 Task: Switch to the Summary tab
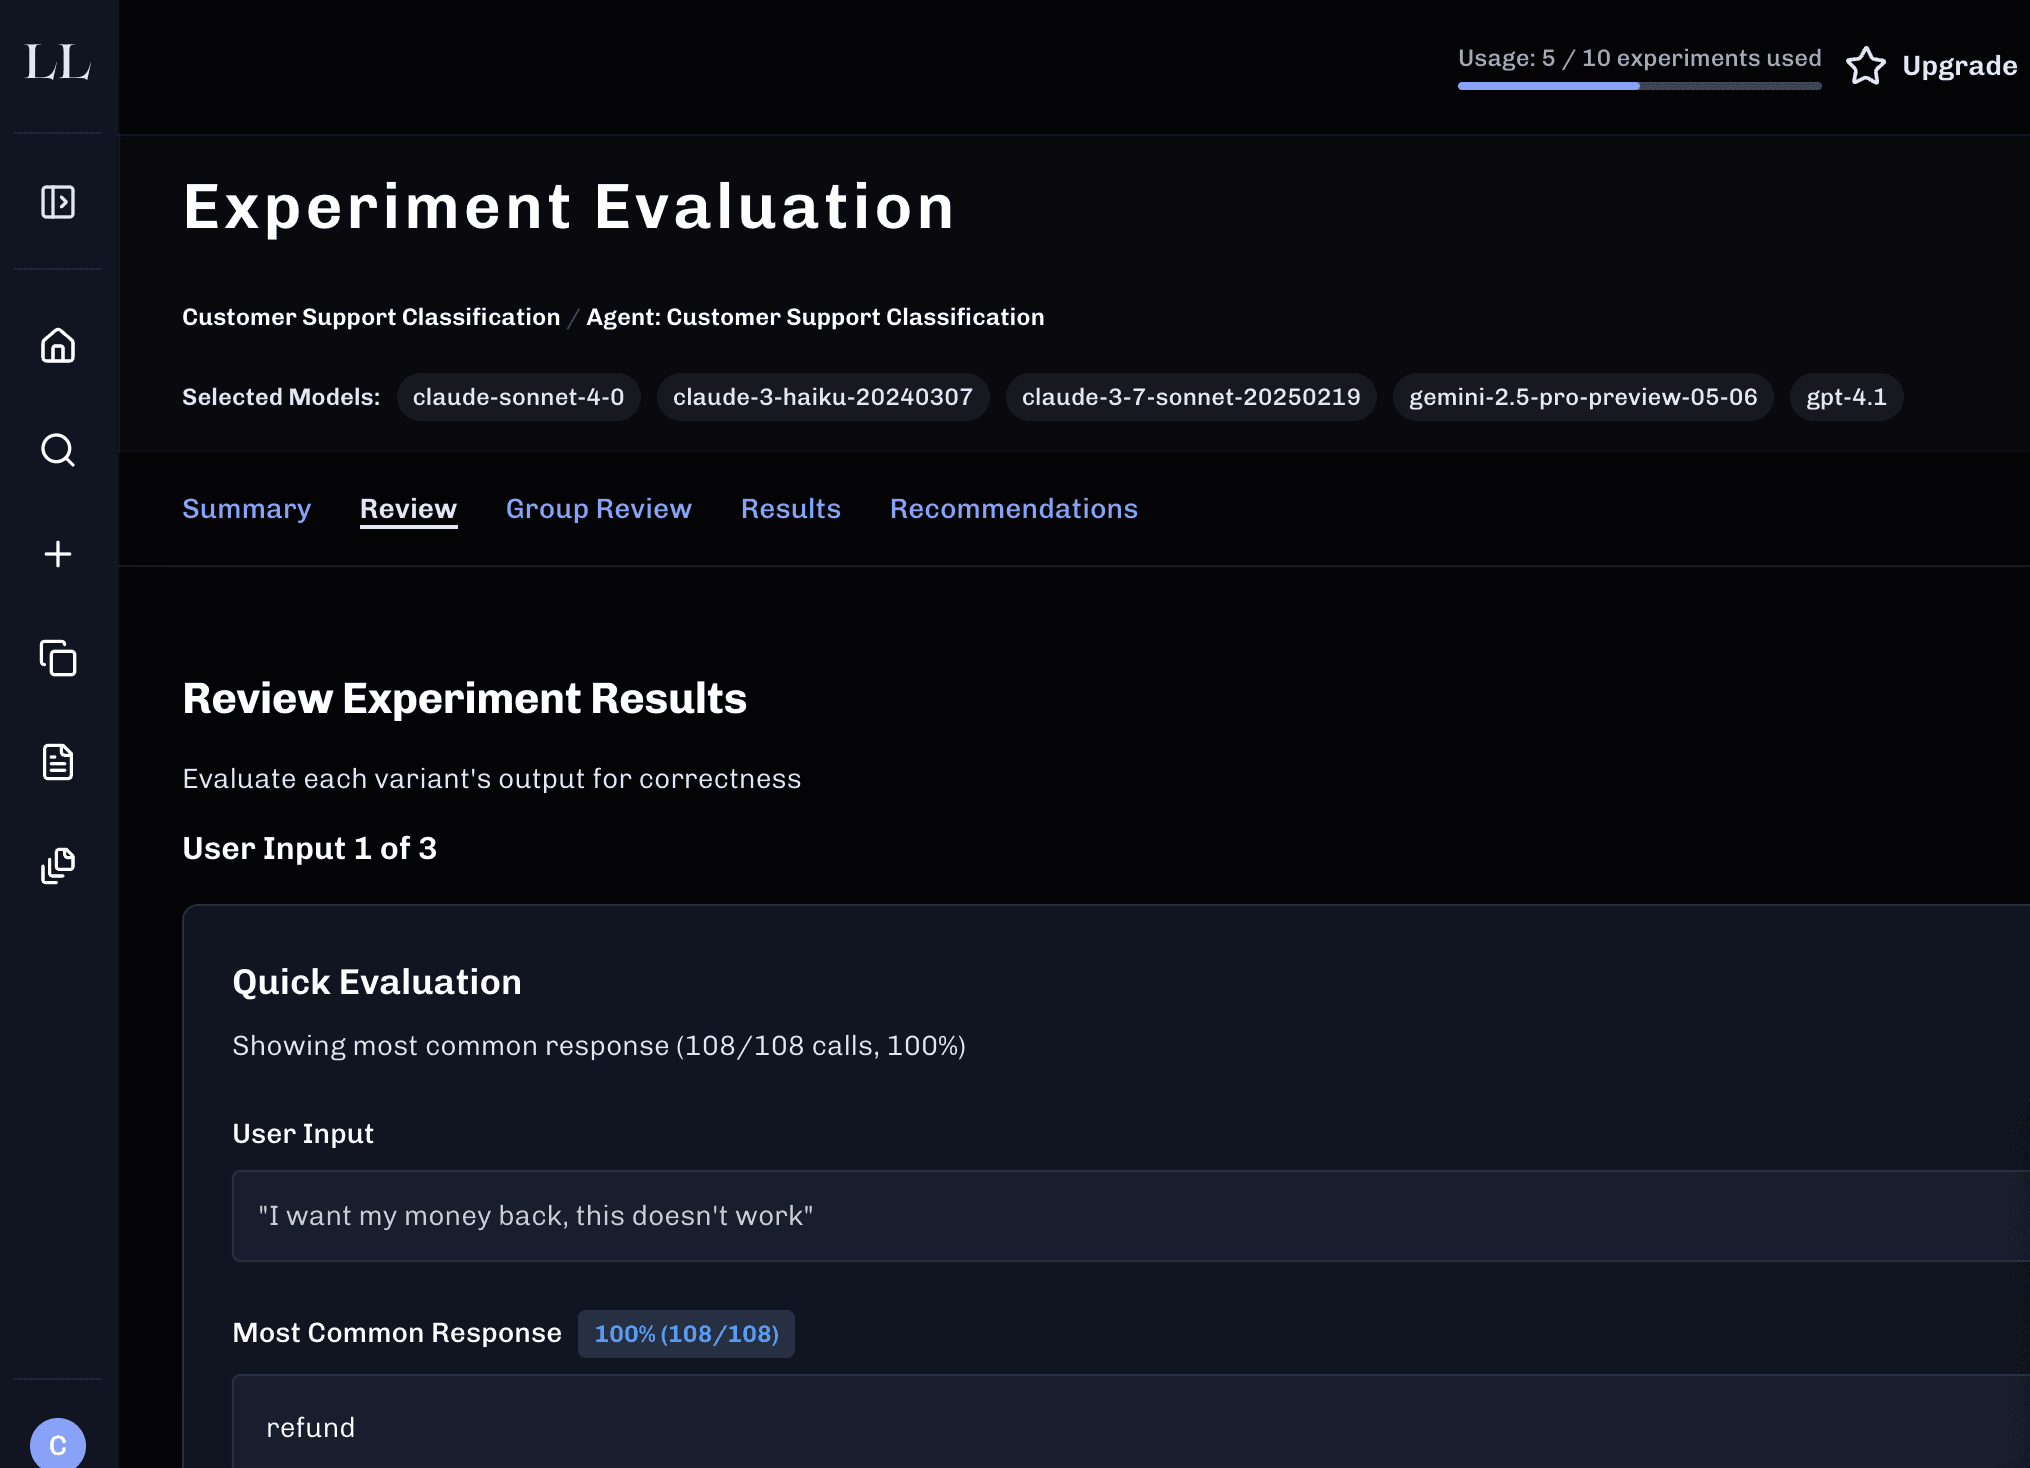pos(246,509)
